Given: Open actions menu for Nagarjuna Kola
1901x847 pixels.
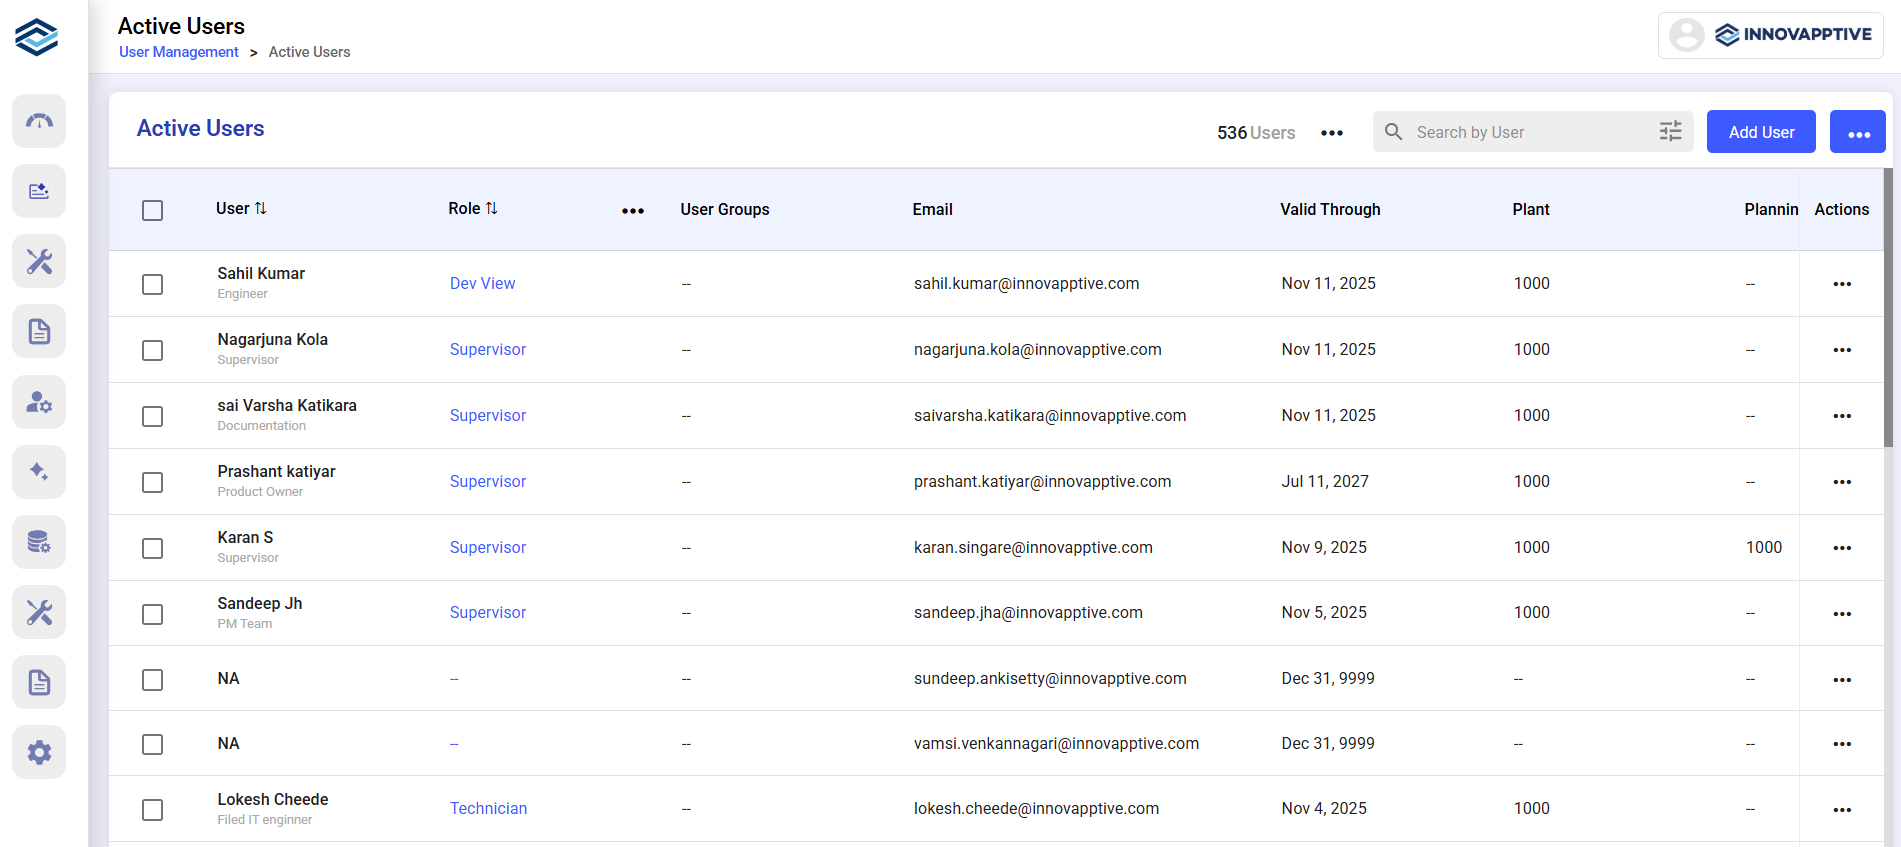Looking at the screenshot, I should (x=1841, y=350).
